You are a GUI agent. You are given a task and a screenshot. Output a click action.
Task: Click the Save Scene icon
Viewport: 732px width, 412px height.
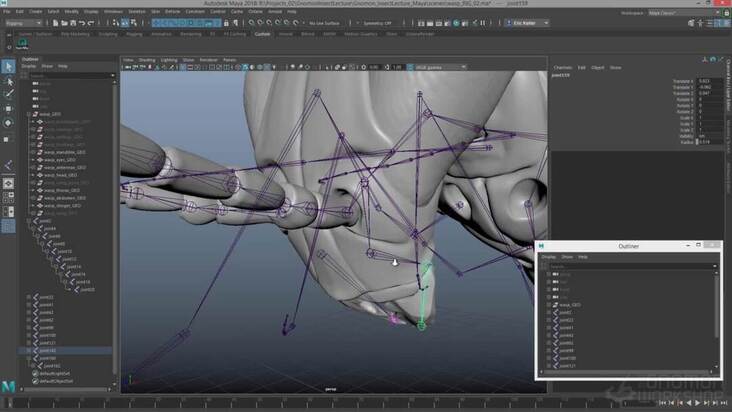(x=73, y=23)
